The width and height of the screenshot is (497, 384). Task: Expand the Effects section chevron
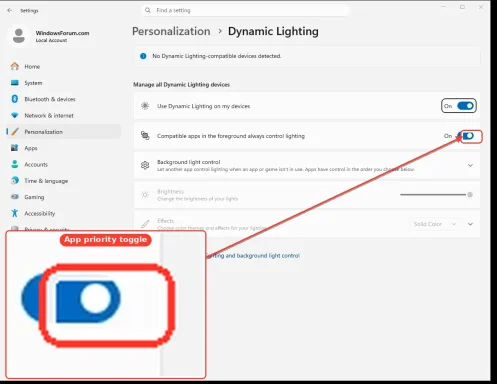pyautogui.click(x=470, y=224)
